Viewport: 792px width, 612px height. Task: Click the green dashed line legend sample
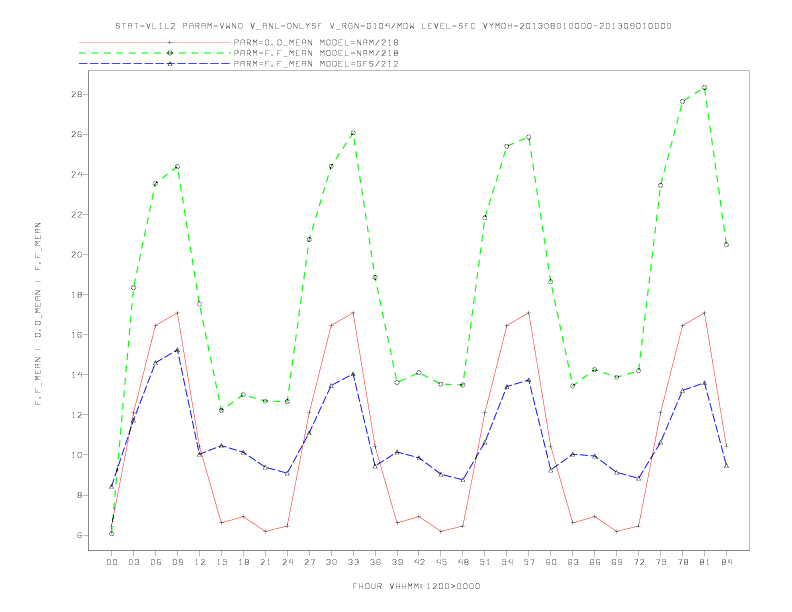pyautogui.click(x=155, y=53)
